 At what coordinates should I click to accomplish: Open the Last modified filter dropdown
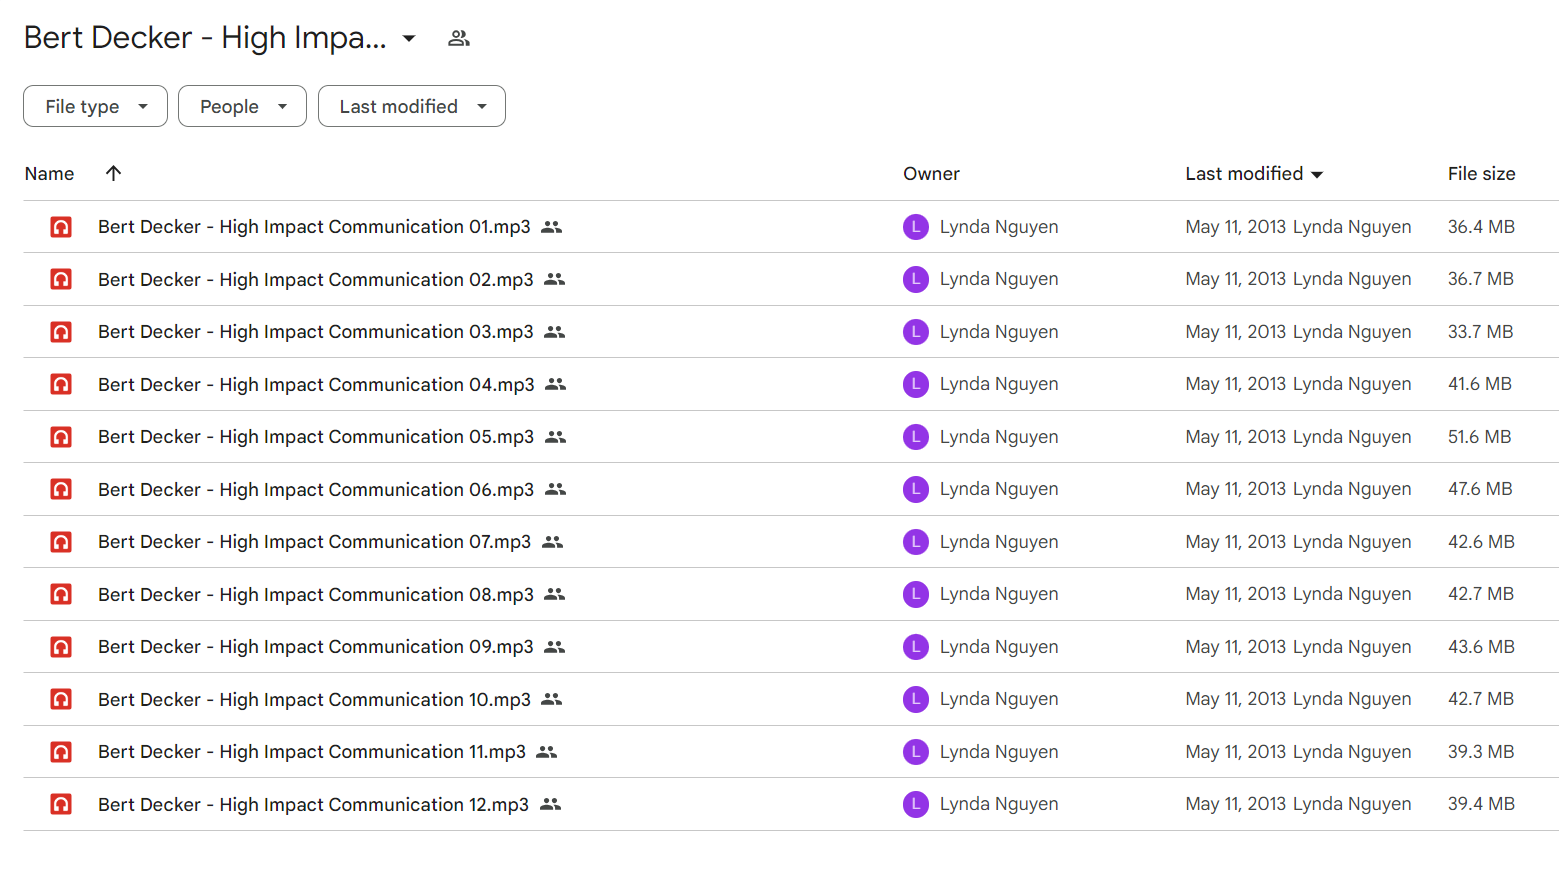coord(412,106)
